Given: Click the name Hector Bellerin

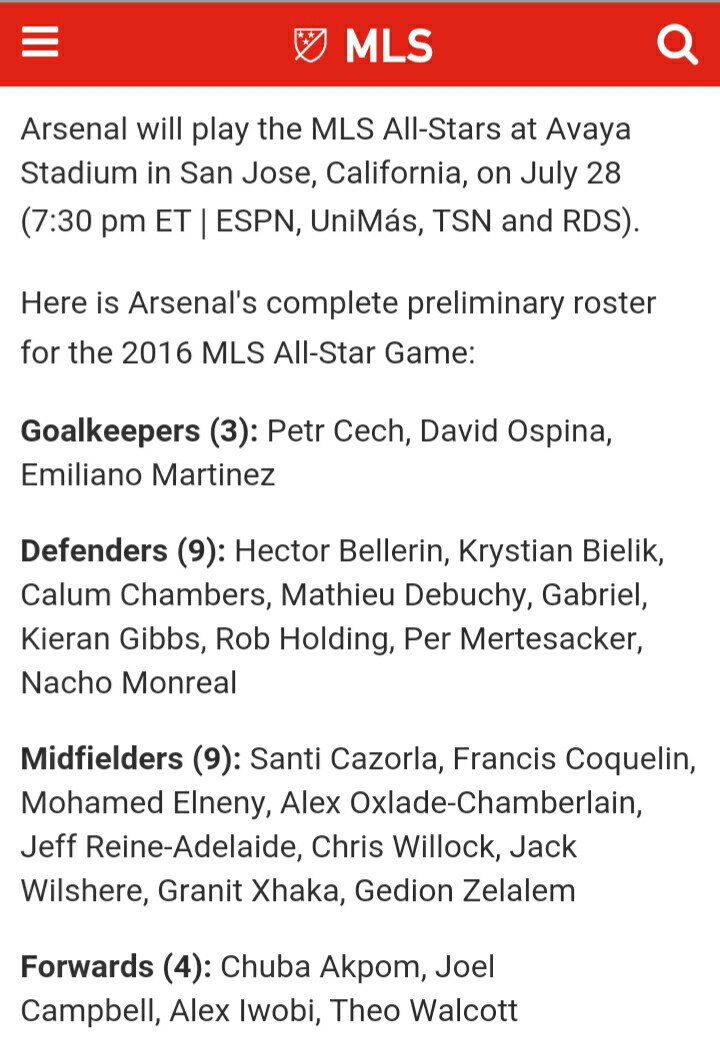Looking at the screenshot, I should [339, 551].
